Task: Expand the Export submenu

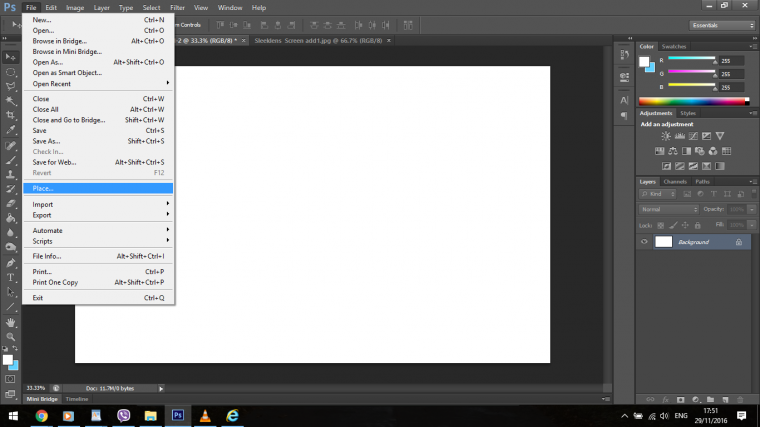Action: pos(98,215)
